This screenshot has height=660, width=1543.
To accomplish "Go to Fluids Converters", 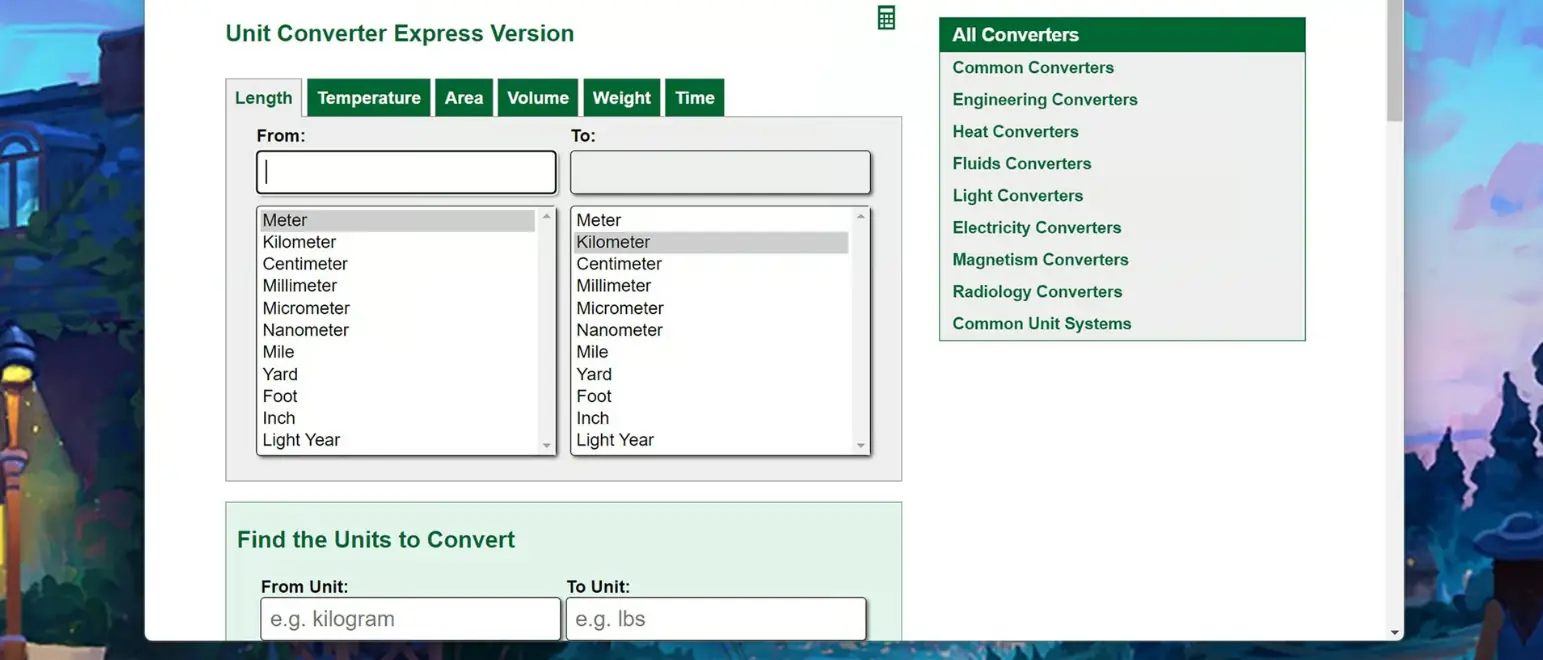I will [x=1022, y=164].
